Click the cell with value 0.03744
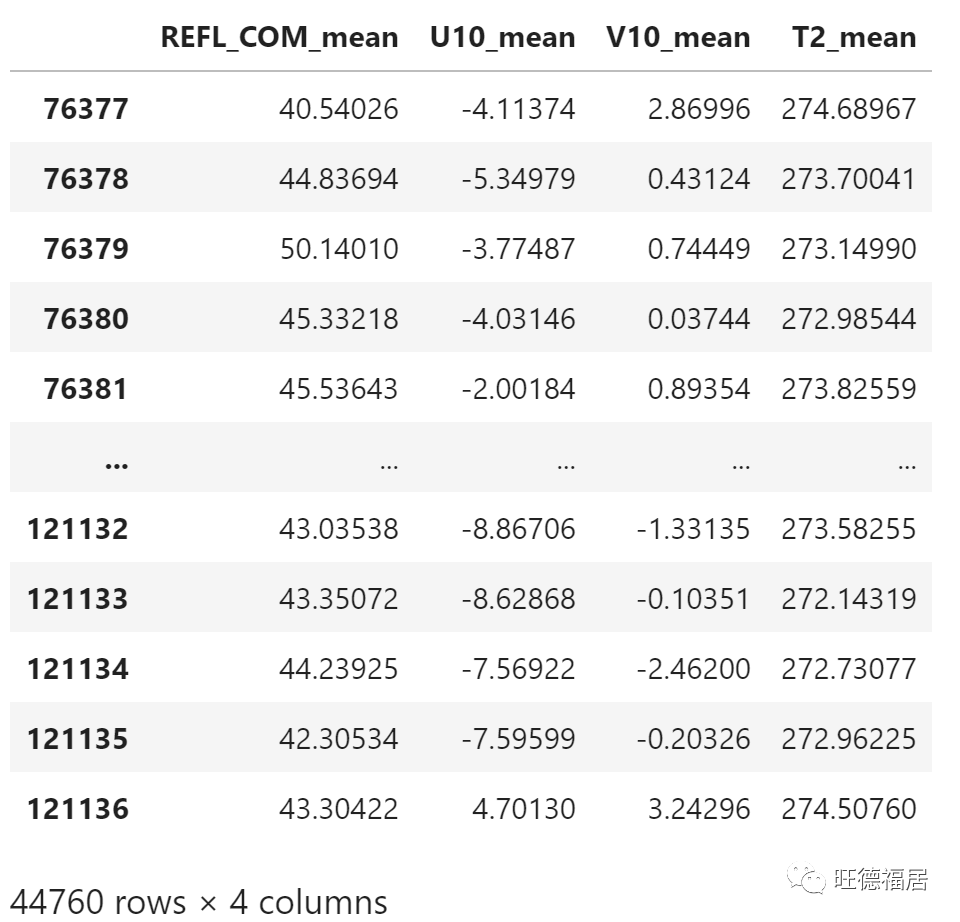 pos(698,318)
